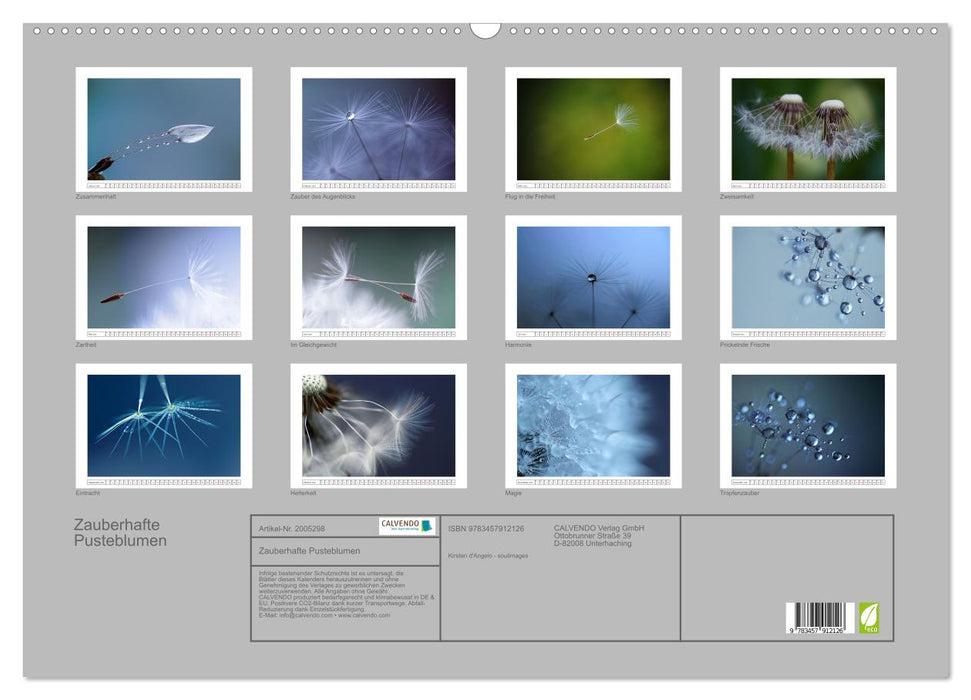Open the Im Gleichgewicht thumbnail
This screenshot has width=971, height=700.
point(378,277)
